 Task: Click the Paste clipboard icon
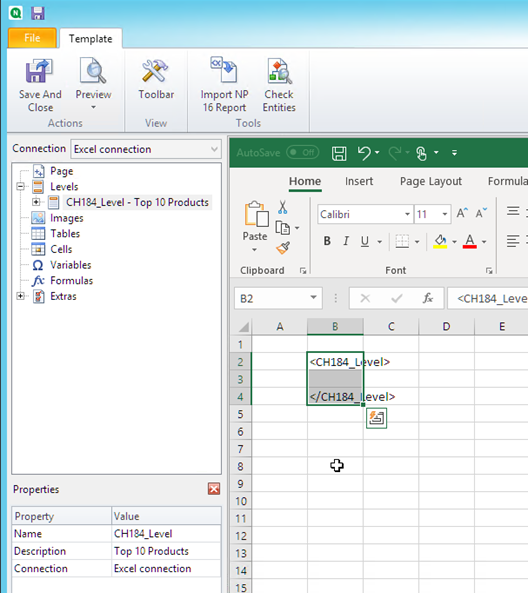(x=256, y=214)
